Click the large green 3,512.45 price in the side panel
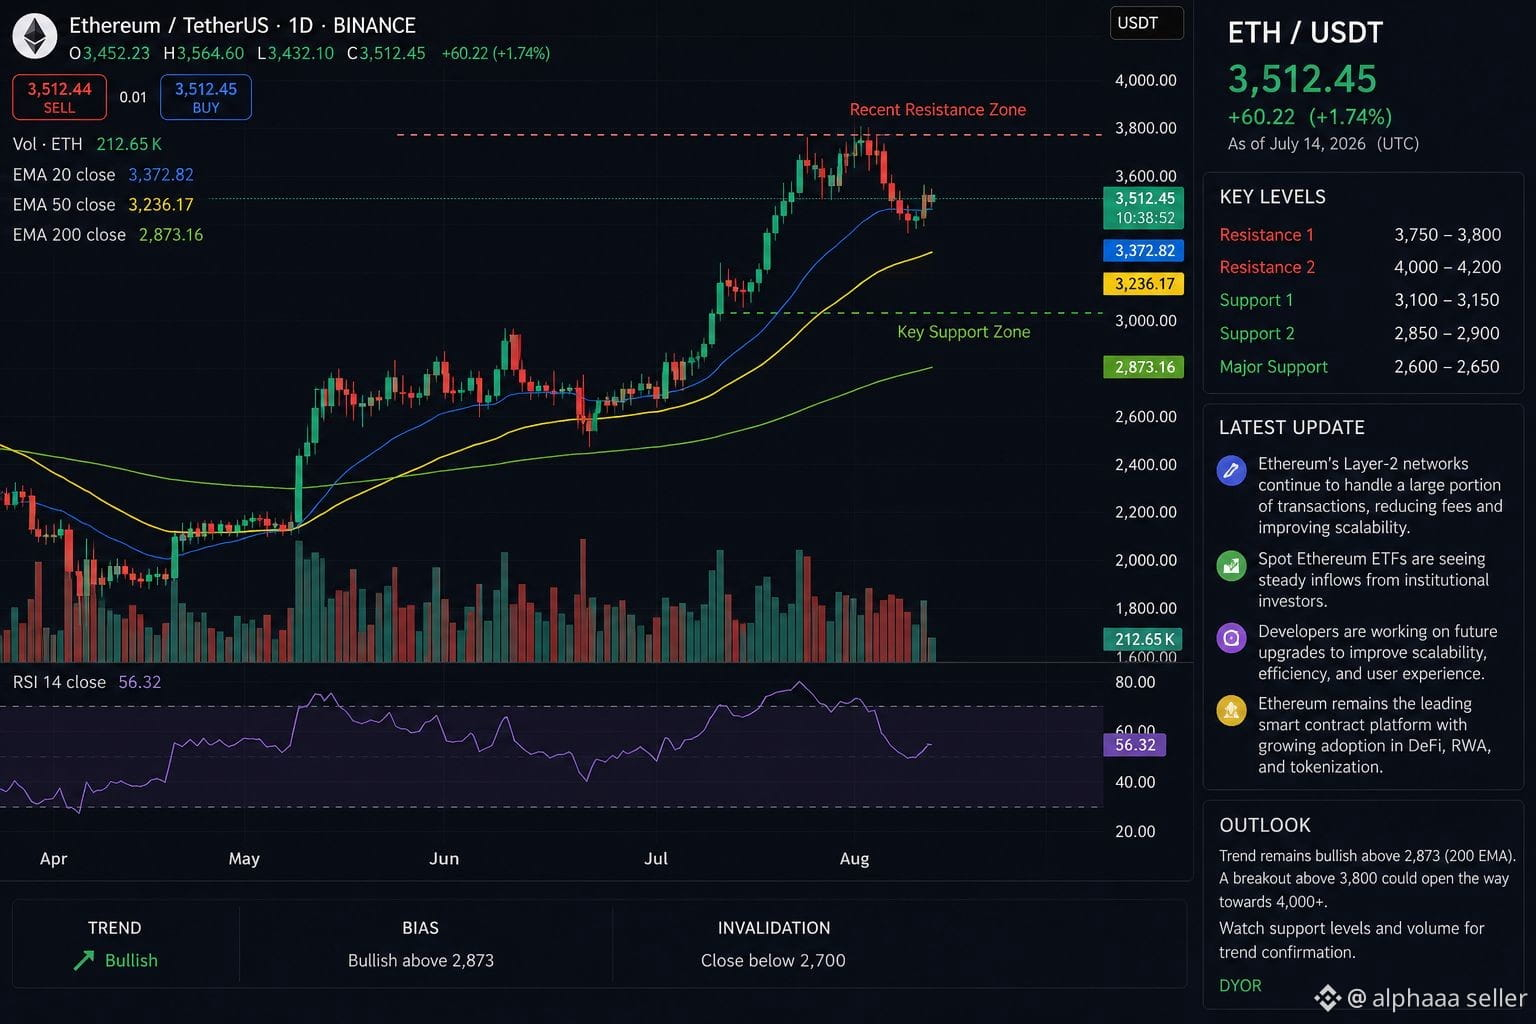This screenshot has height=1024, width=1536. click(x=1302, y=79)
